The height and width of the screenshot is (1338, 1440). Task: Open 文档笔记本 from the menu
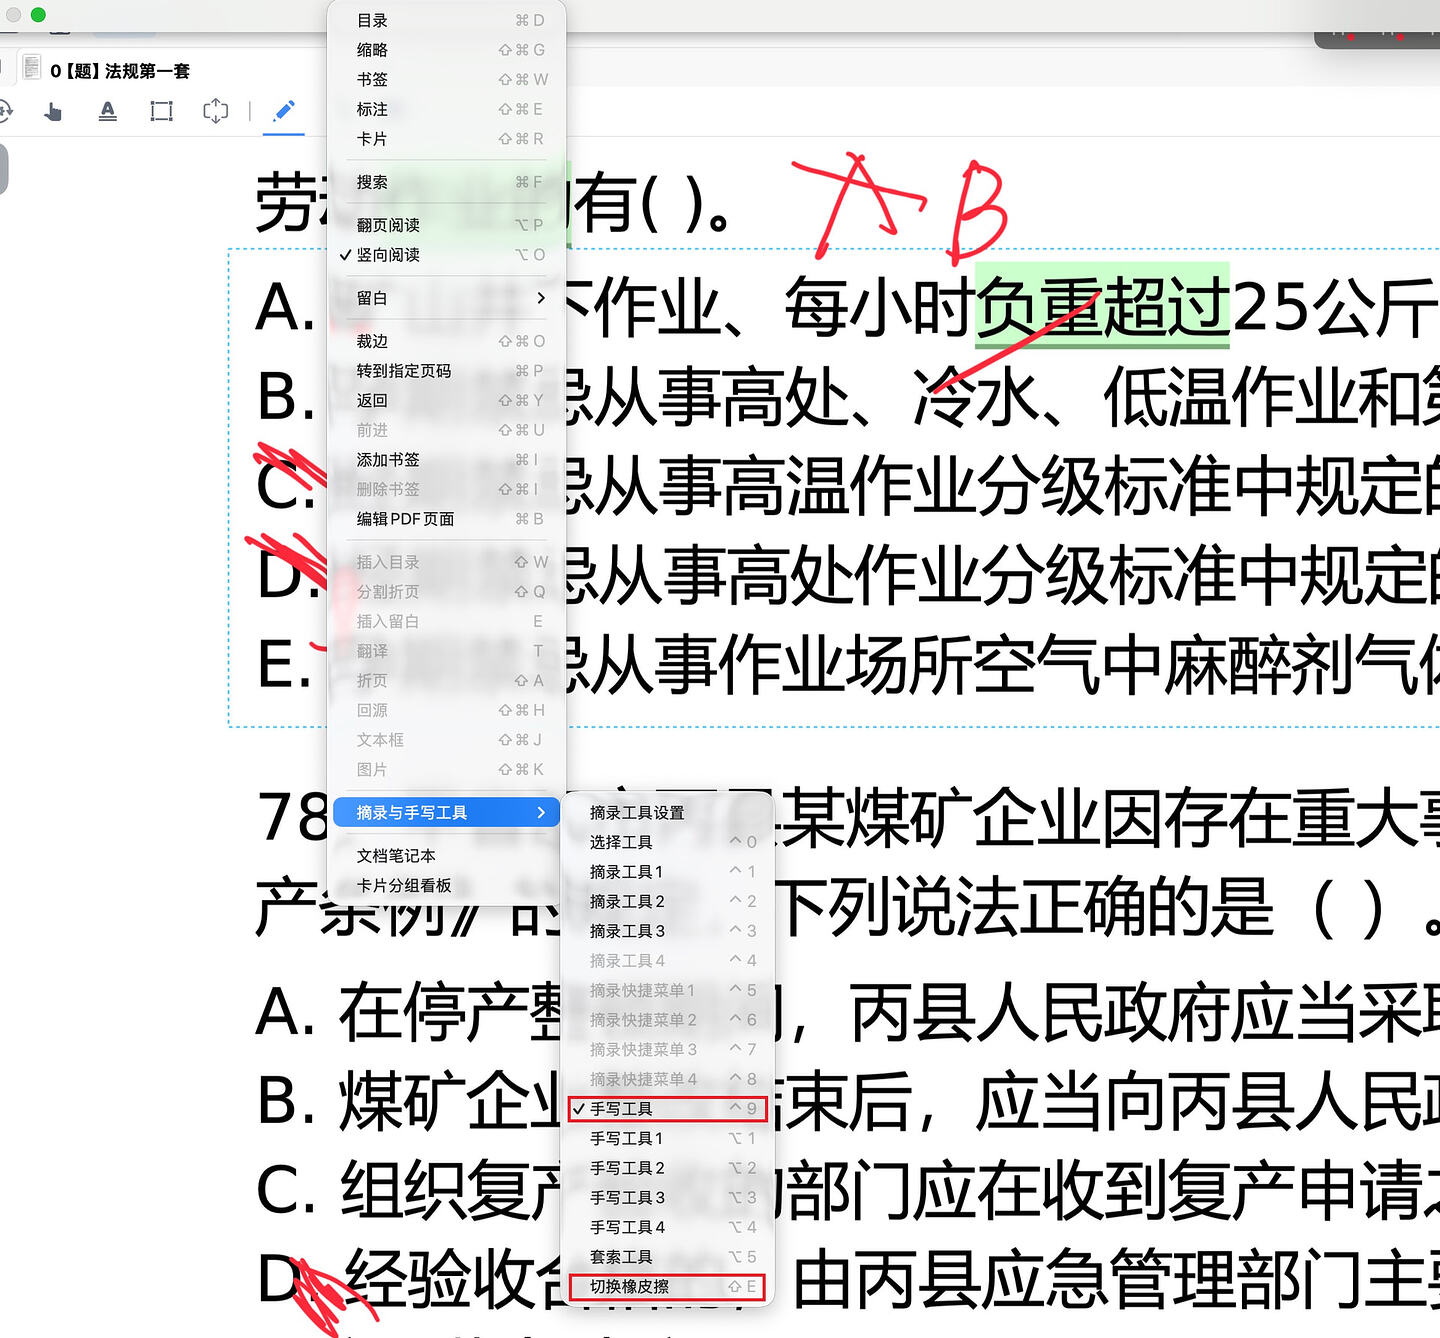(x=446, y=856)
